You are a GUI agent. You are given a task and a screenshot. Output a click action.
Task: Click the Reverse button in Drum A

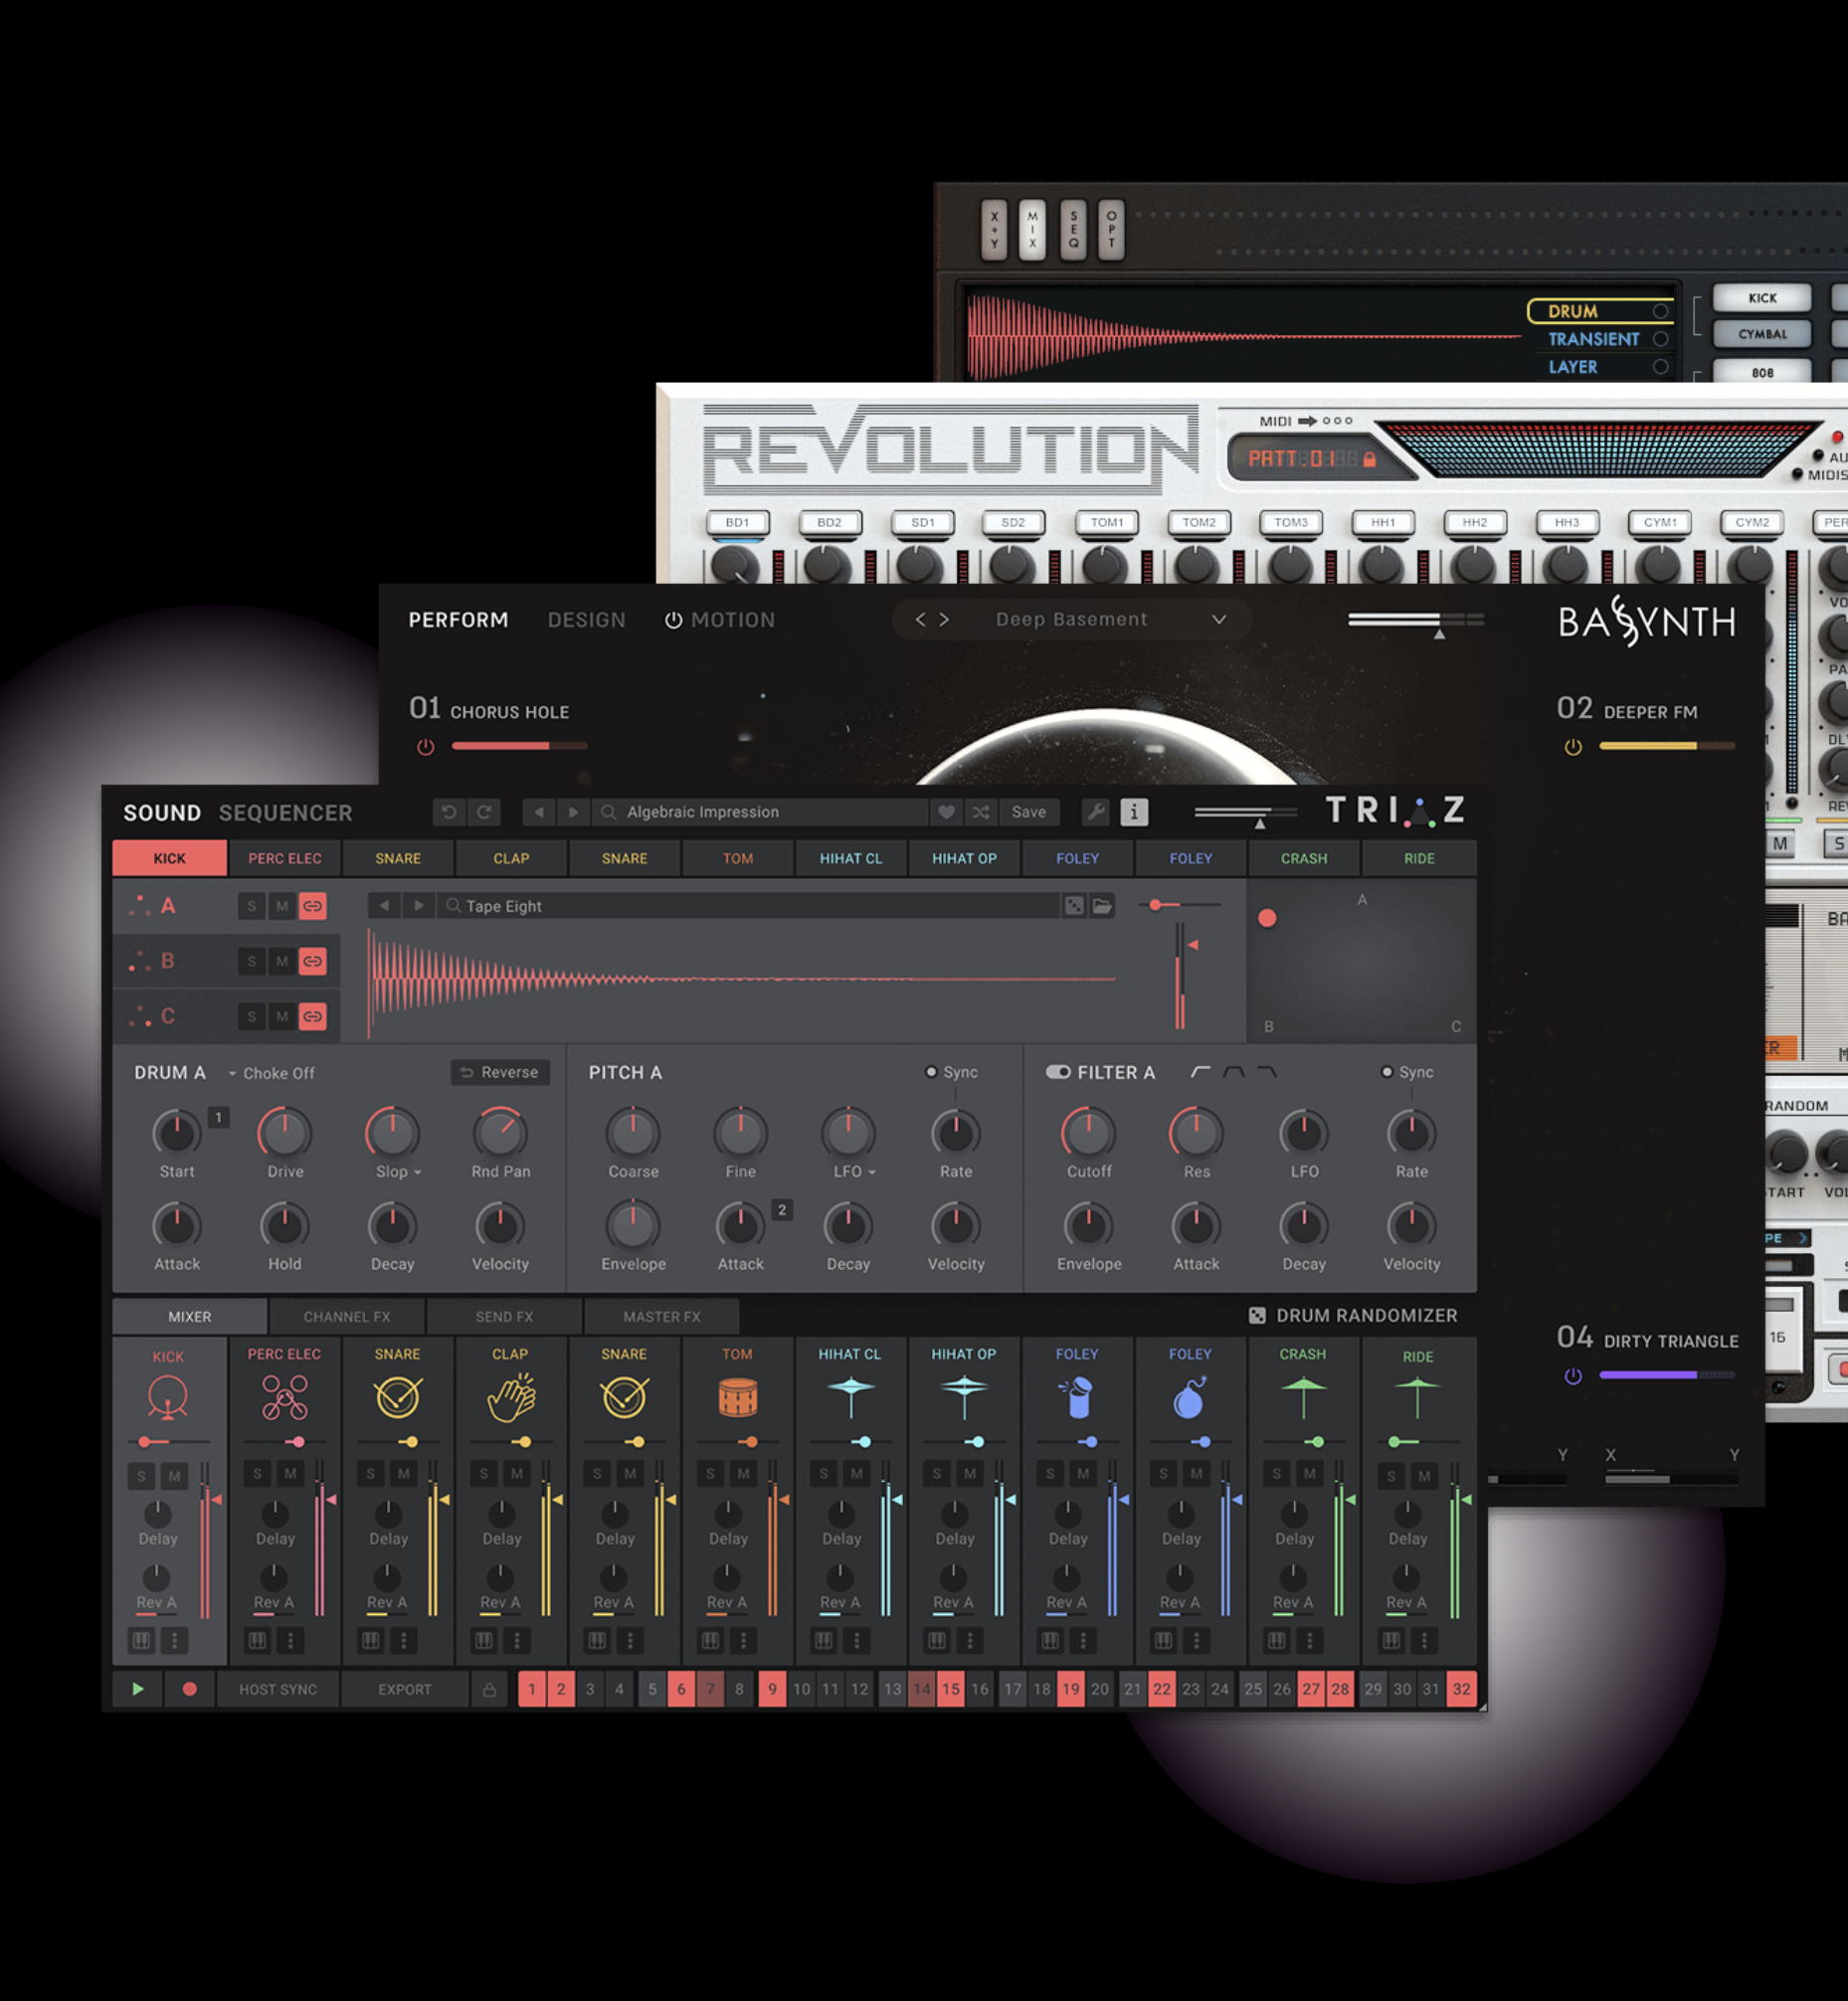(x=500, y=1072)
